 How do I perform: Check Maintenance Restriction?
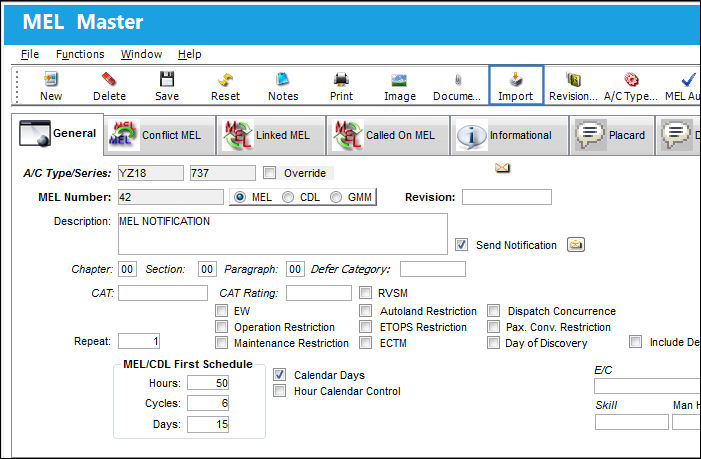pyautogui.click(x=221, y=343)
